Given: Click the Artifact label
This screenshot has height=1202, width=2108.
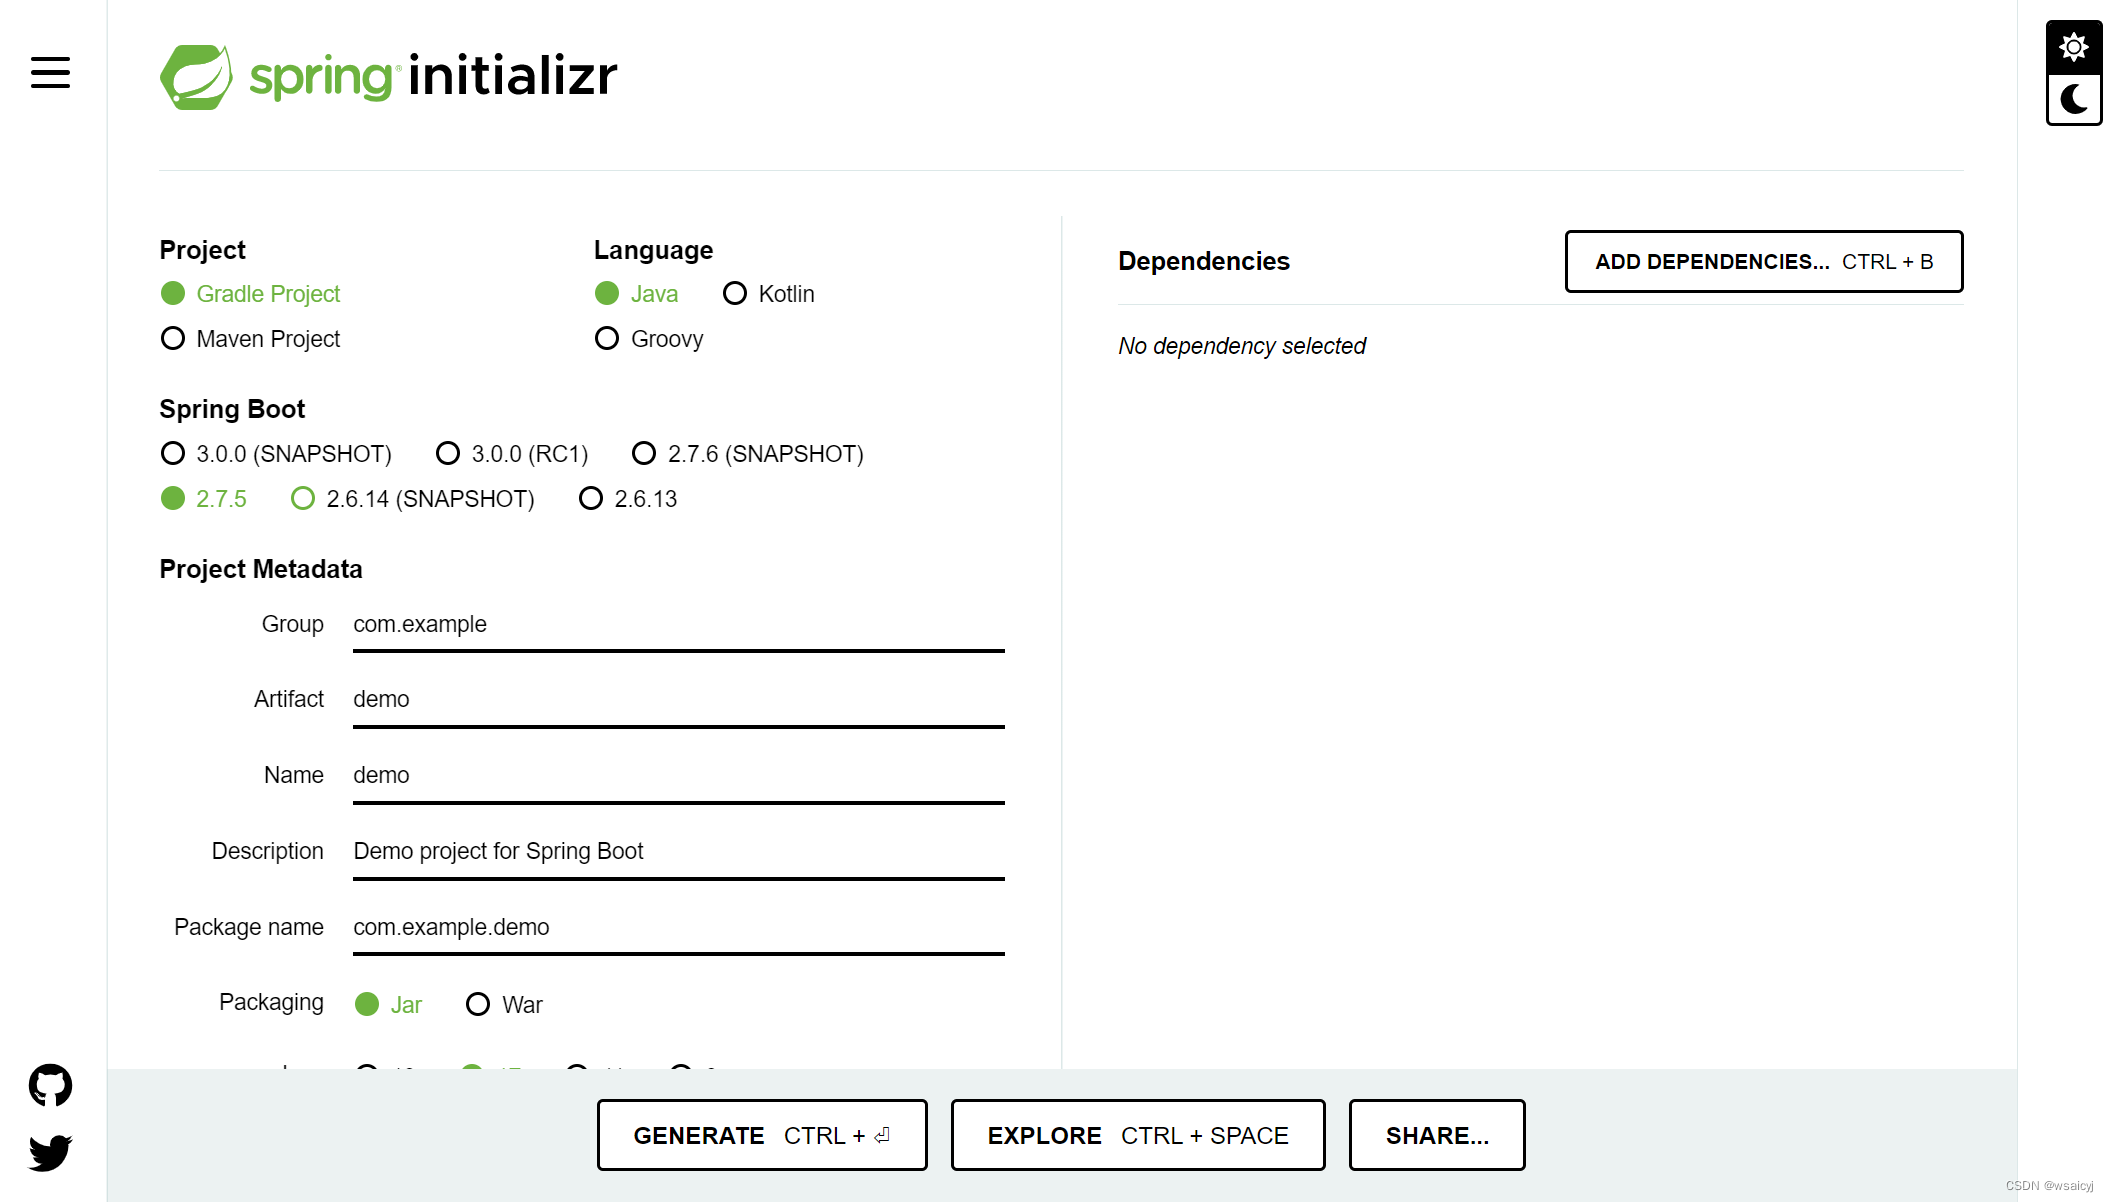Looking at the screenshot, I should (x=289, y=699).
